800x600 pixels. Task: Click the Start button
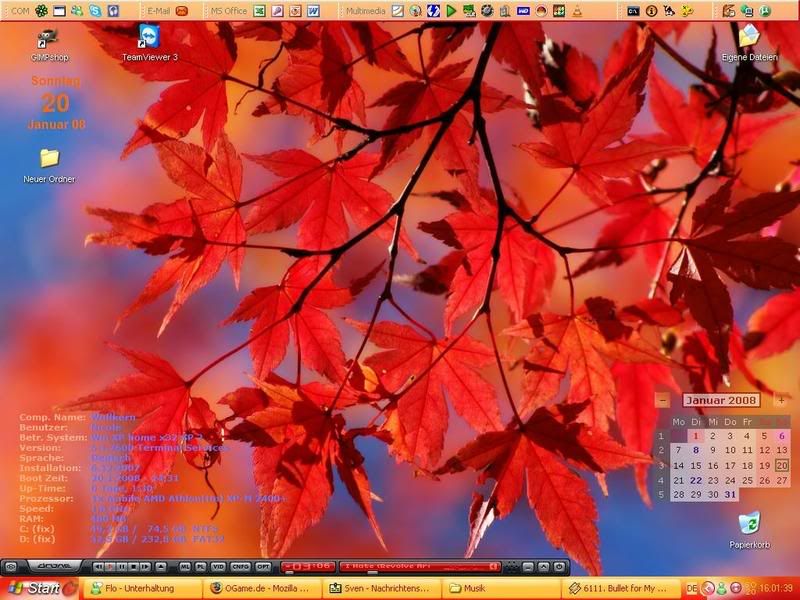[40, 588]
